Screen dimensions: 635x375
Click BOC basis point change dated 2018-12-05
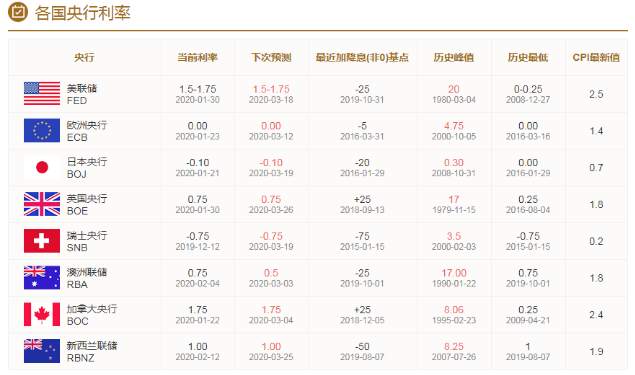point(362,315)
